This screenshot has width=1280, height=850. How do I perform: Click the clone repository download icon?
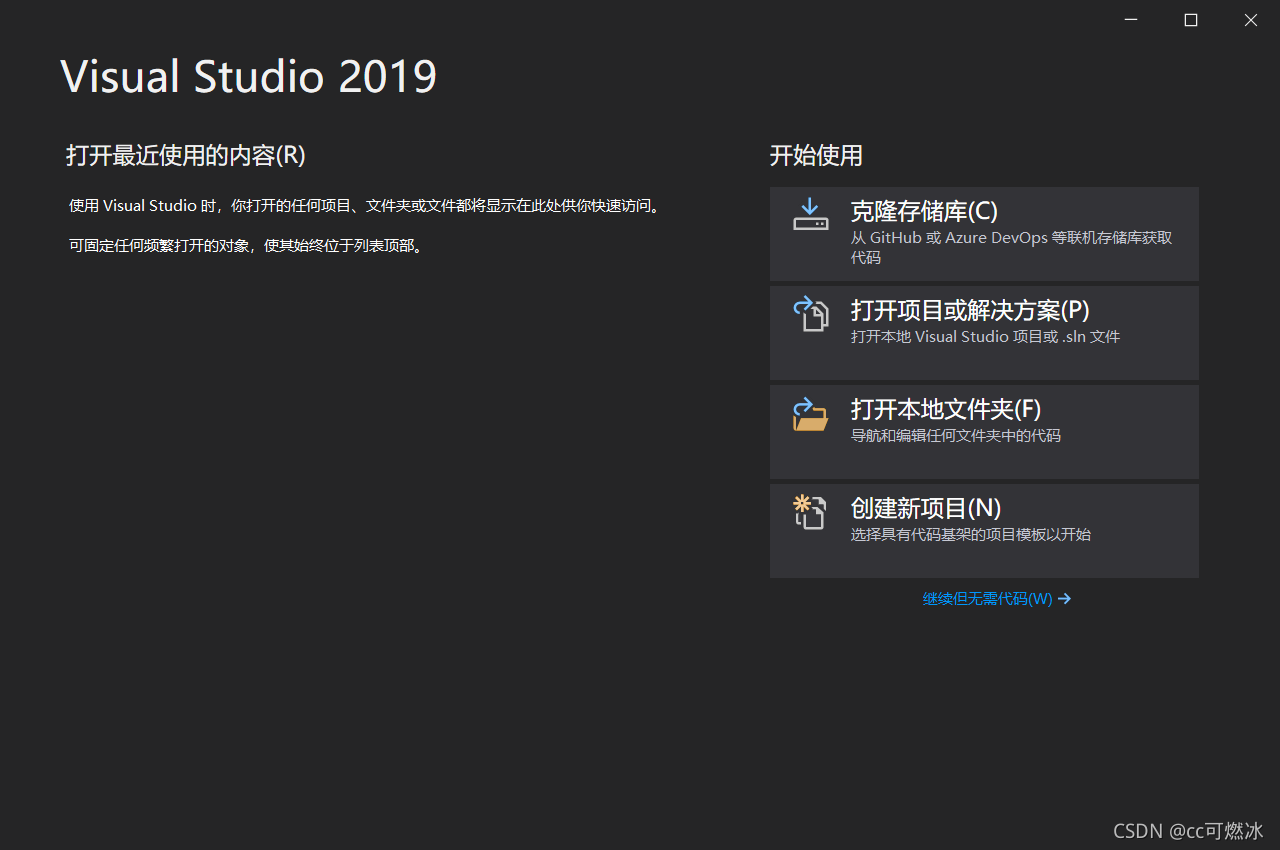tap(811, 214)
